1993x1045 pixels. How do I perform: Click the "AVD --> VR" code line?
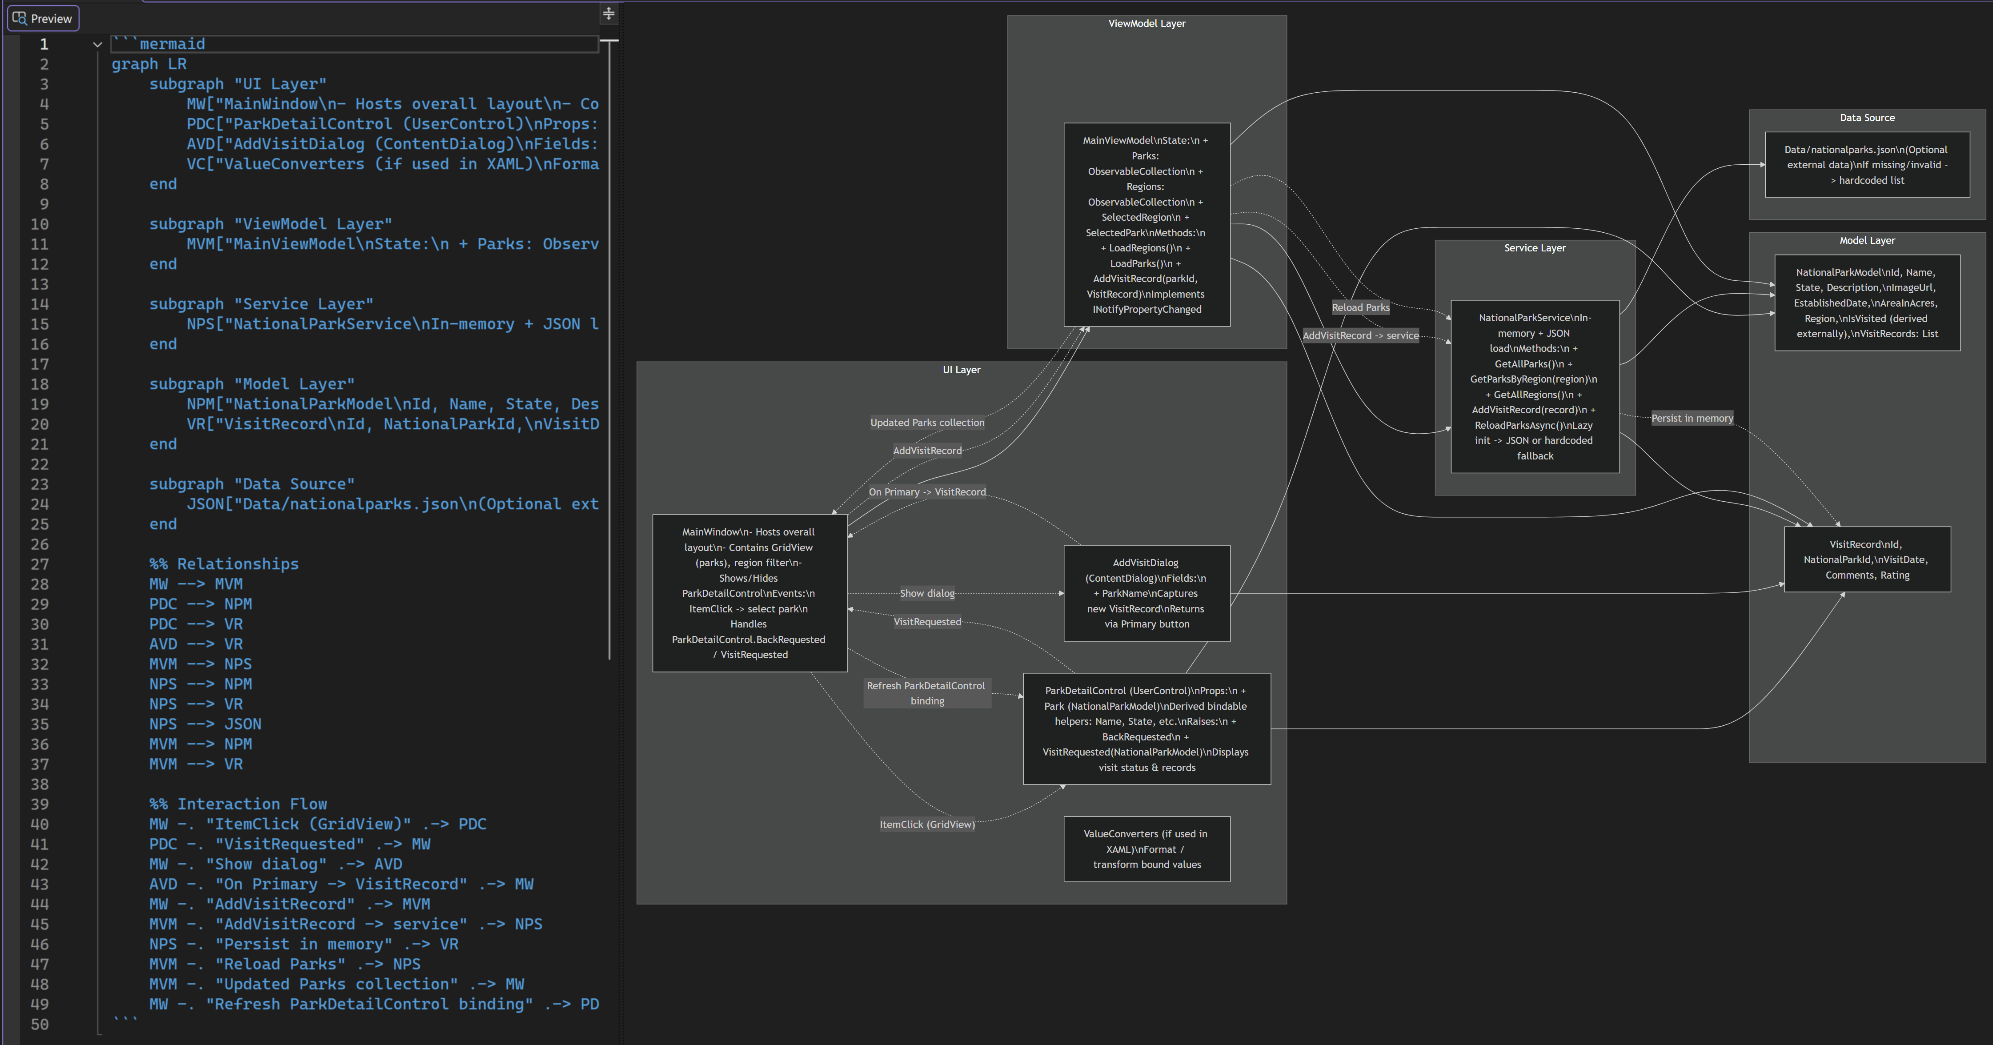coord(196,644)
